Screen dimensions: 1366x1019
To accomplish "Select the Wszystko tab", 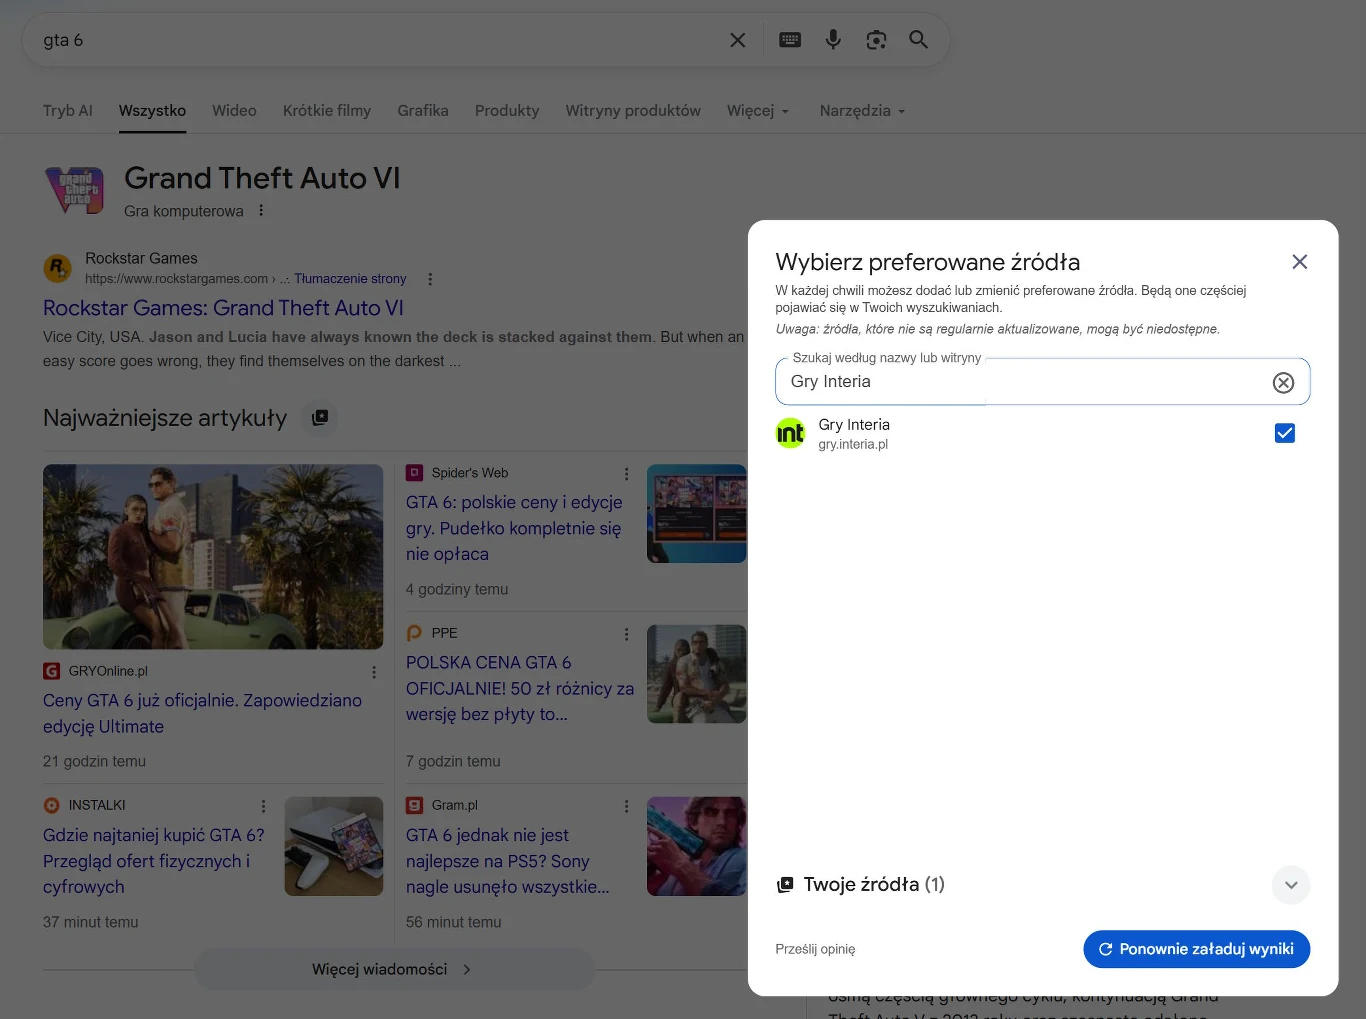I will coord(152,111).
